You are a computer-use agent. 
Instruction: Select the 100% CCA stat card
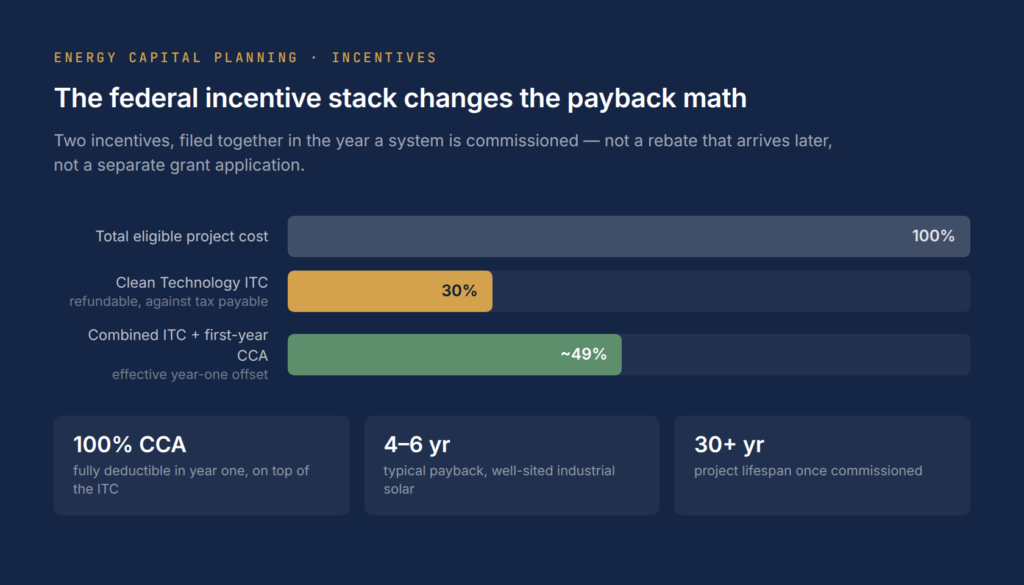click(x=202, y=466)
